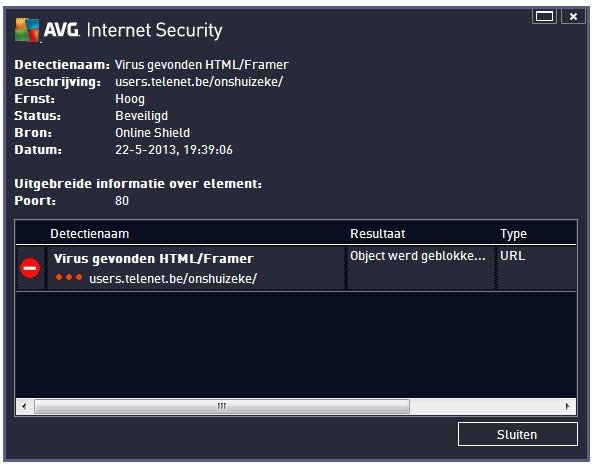Image resolution: width=598 pixels, height=467 pixels.
Task: Click the Online Shield source value
Action: coord(152,133)
